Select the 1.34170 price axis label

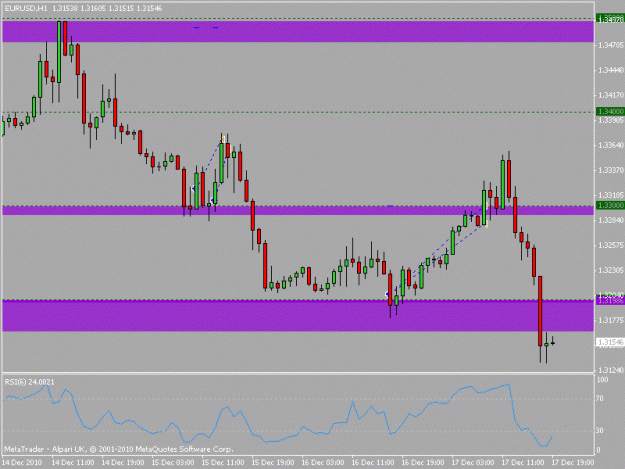[611, 95]
